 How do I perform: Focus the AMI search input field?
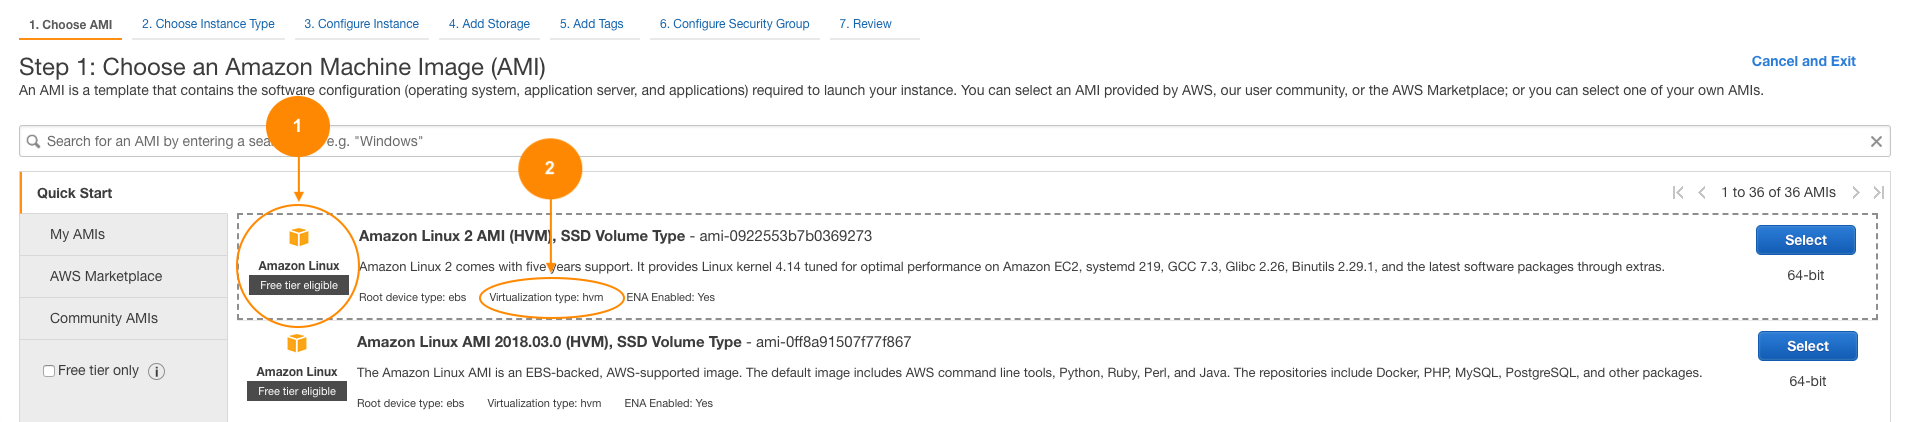955,141
